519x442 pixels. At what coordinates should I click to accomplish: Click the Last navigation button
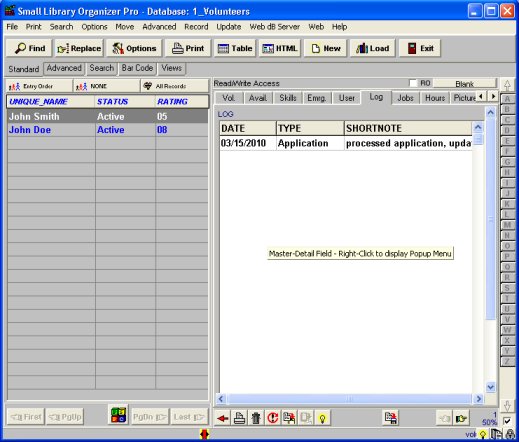(189, 417)
